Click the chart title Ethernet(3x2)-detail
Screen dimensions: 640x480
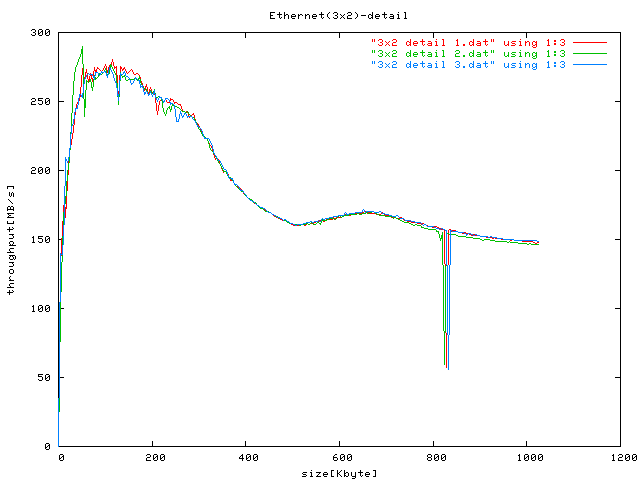pyautogui.click(x=324, y=16)
